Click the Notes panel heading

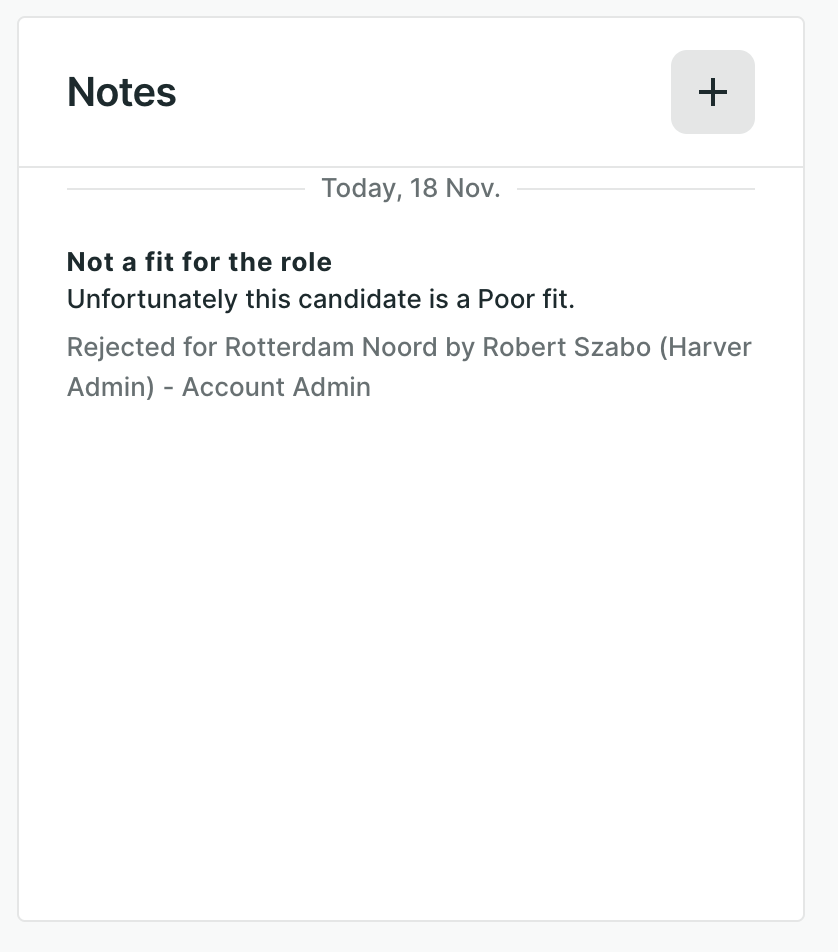[x=122, y=92]
